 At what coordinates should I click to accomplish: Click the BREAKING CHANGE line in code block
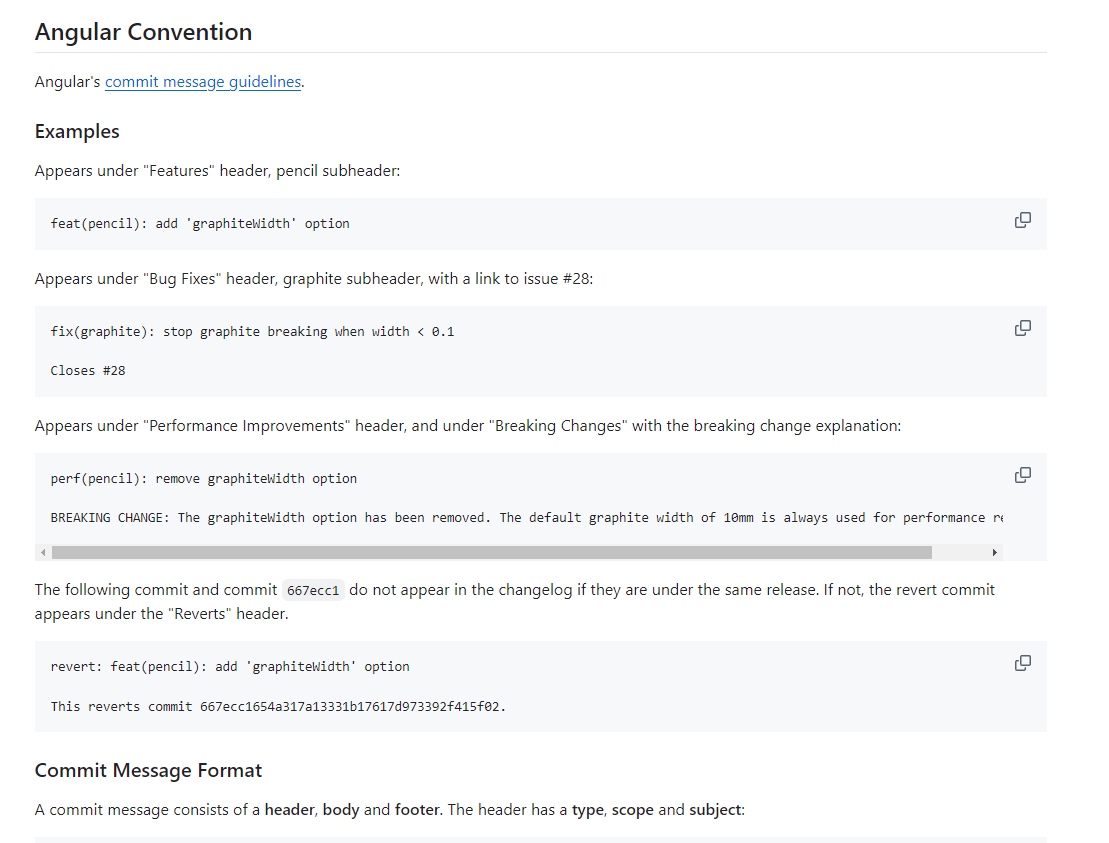coord(526,518)
